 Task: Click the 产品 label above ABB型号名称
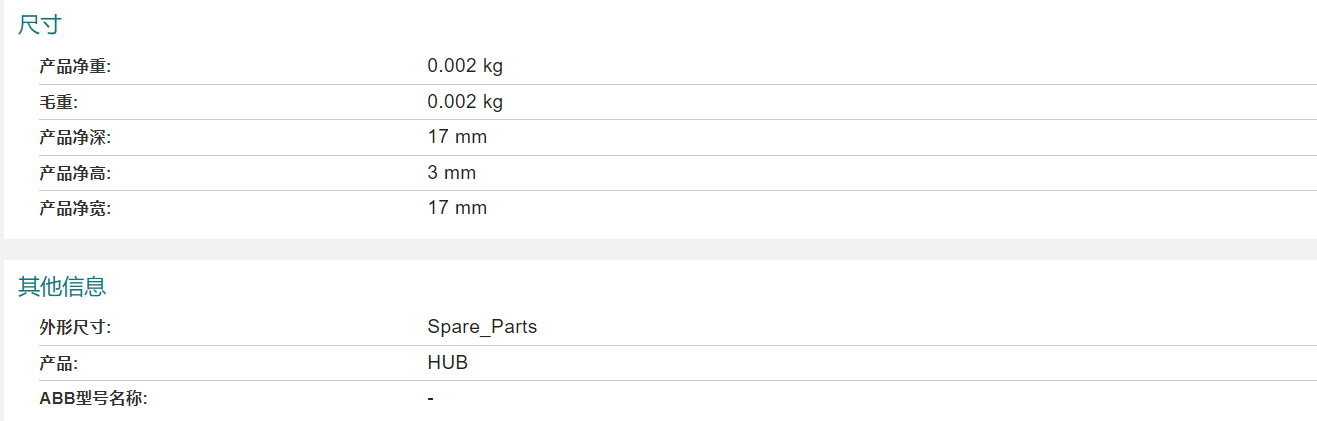click(x=59, y=363)
